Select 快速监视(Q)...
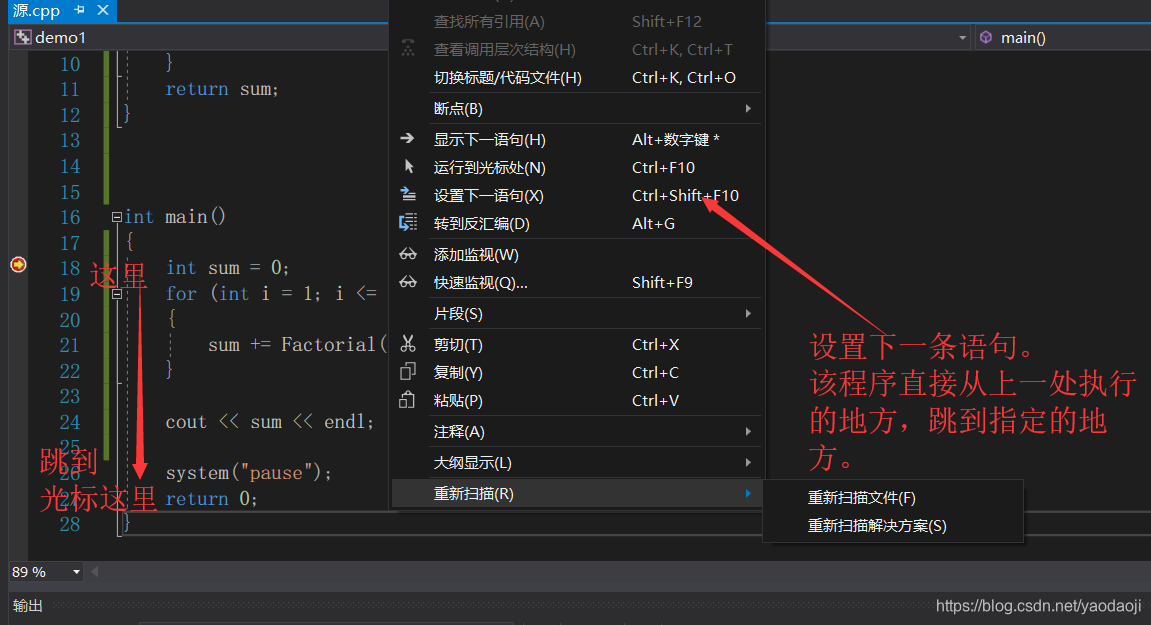This screenshot has height=625, width=1151. (577, 283)
